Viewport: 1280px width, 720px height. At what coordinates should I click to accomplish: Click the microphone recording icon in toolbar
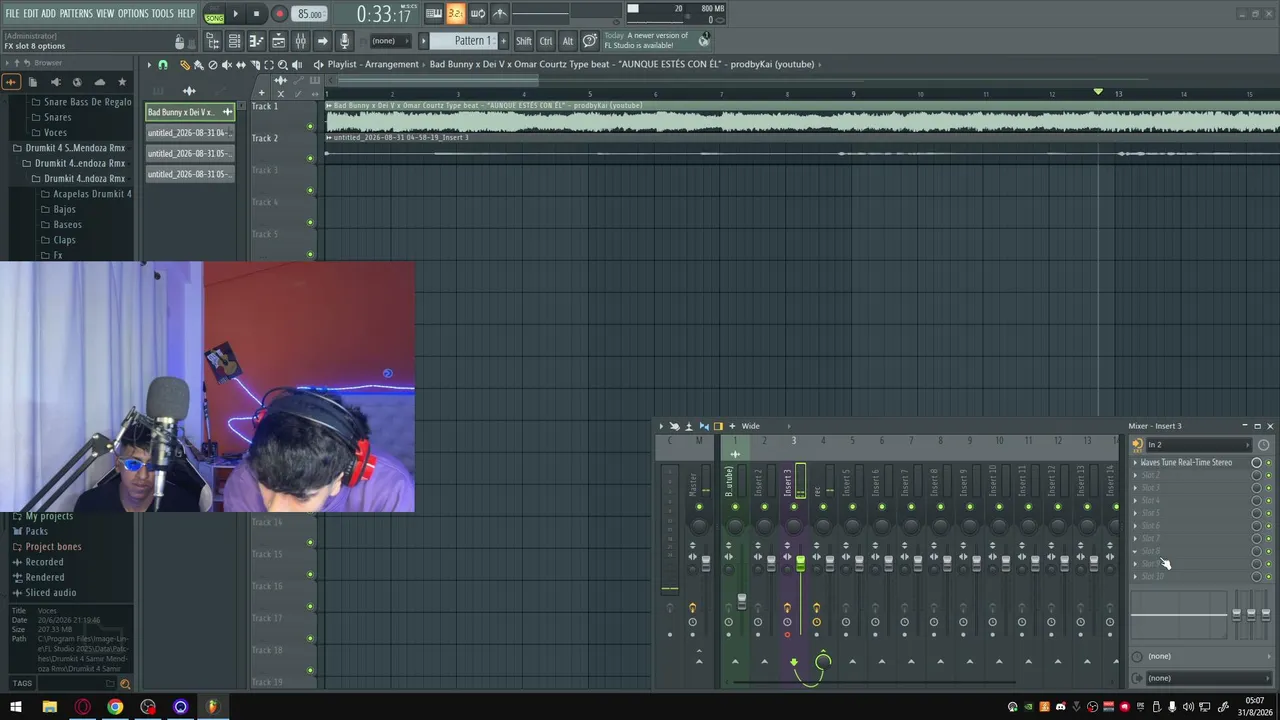344,41
